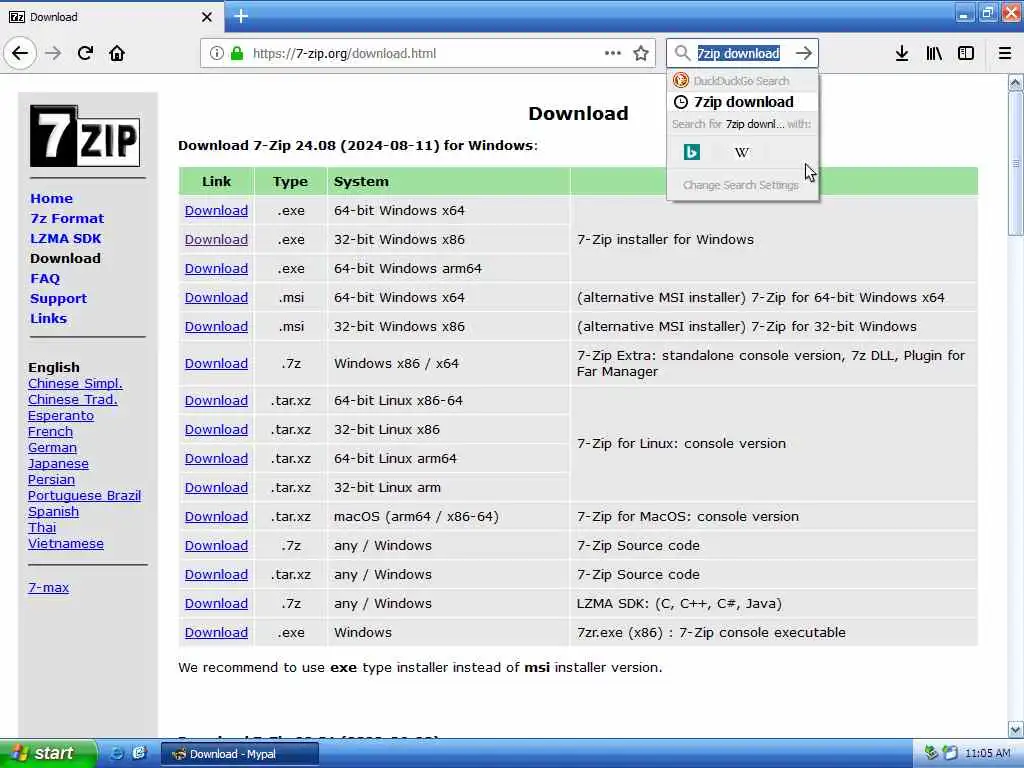Search with Wikipedia engine icon

coord(742,152)
